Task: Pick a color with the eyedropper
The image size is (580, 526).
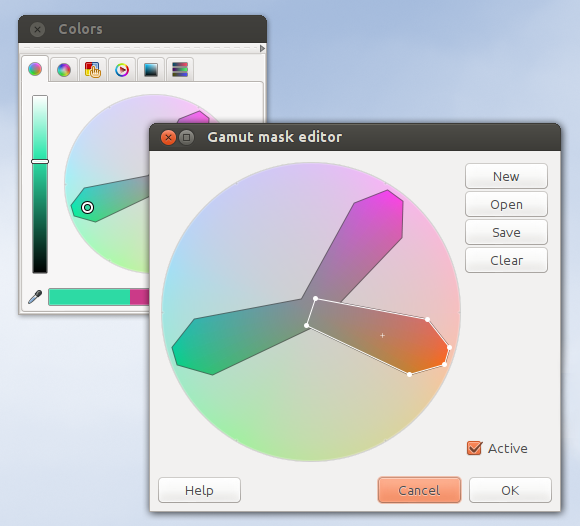Action: tap(35, 297)
